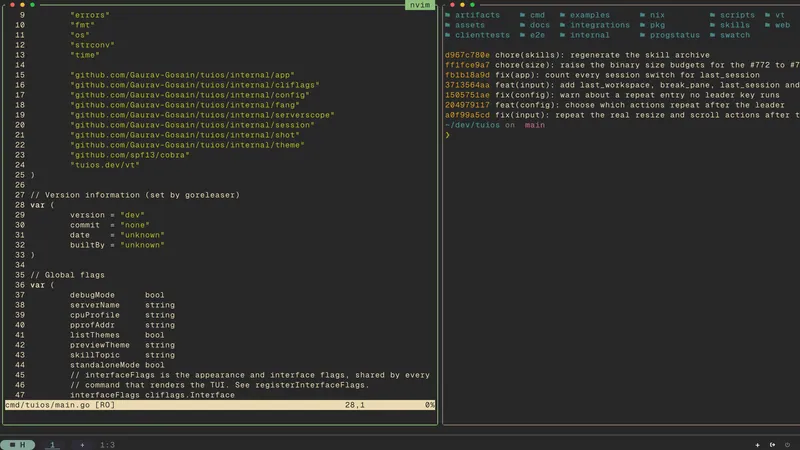Click the green H mode pill in the dock
The height and width of the screenshot is (450, 800).
pos(17,445)
